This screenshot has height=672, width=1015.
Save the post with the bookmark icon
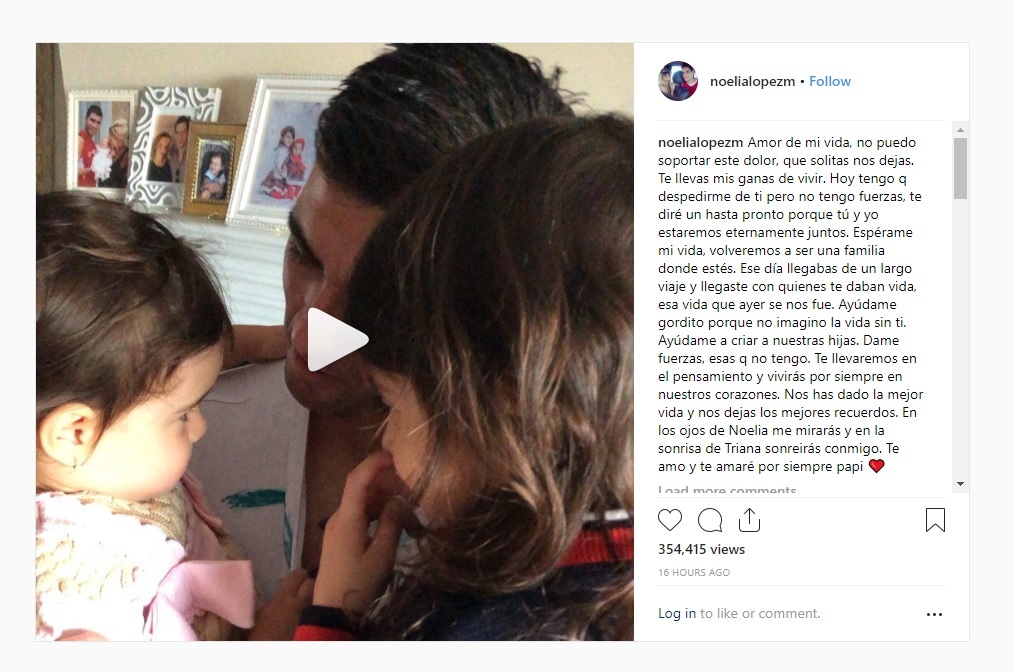[935, 520]
